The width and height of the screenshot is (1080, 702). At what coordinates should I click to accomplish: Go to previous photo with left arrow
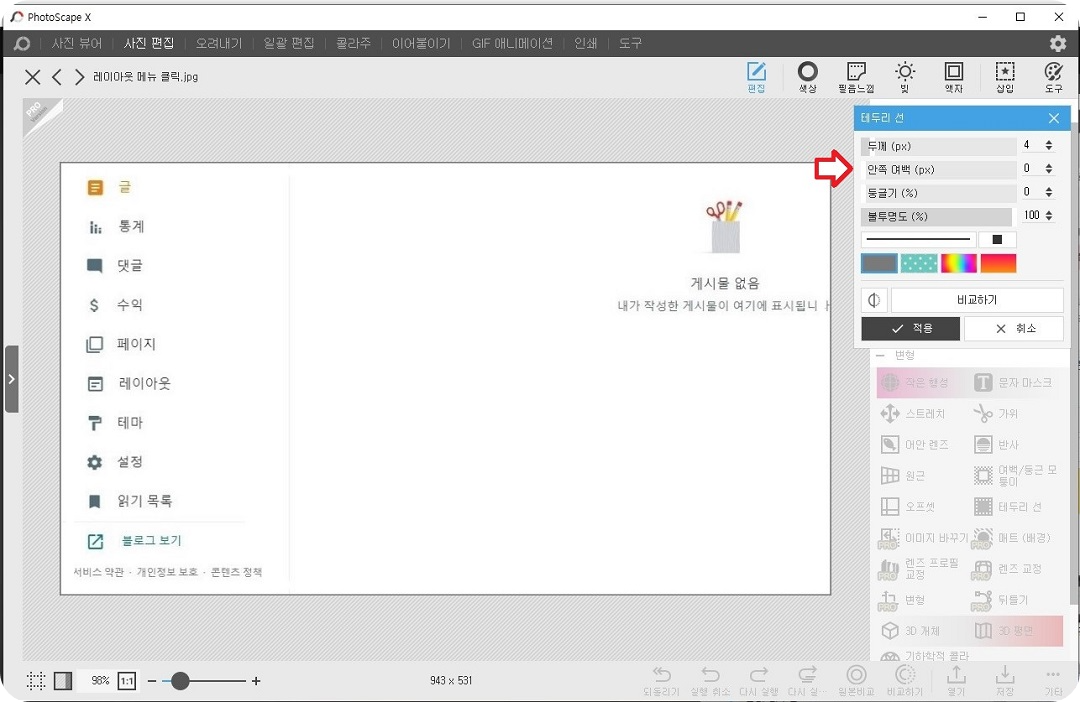click(57, 76)
